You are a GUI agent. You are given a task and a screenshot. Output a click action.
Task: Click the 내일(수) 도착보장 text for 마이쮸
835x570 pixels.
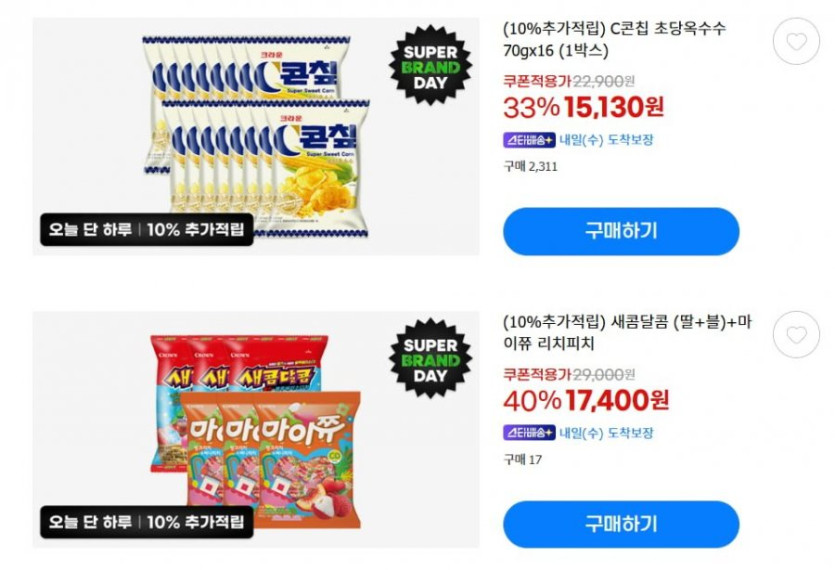pos(606,433)
